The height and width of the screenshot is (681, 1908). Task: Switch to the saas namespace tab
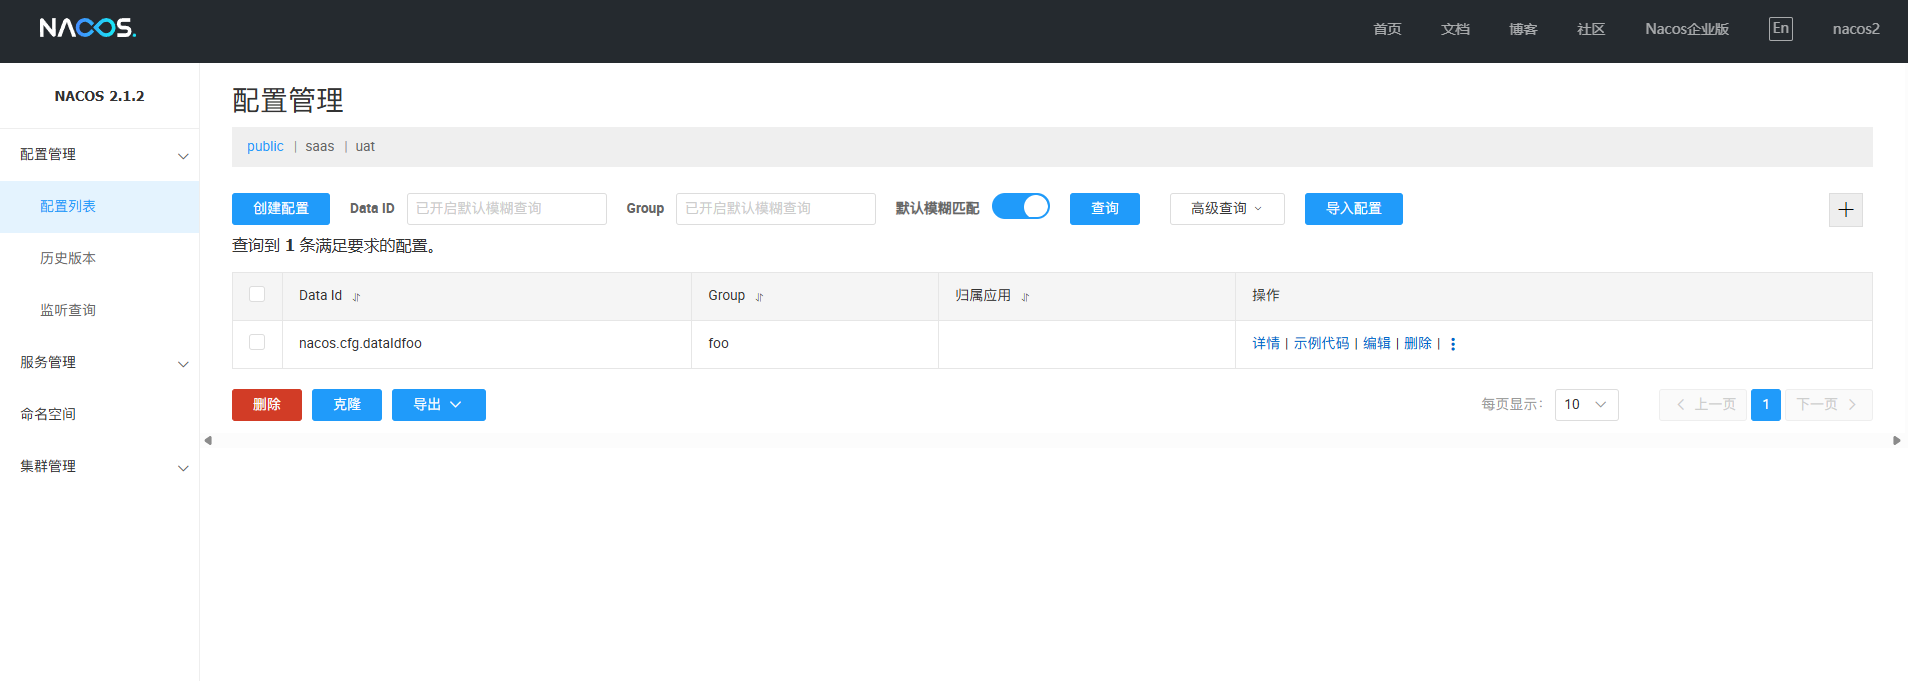click(319, 146)
